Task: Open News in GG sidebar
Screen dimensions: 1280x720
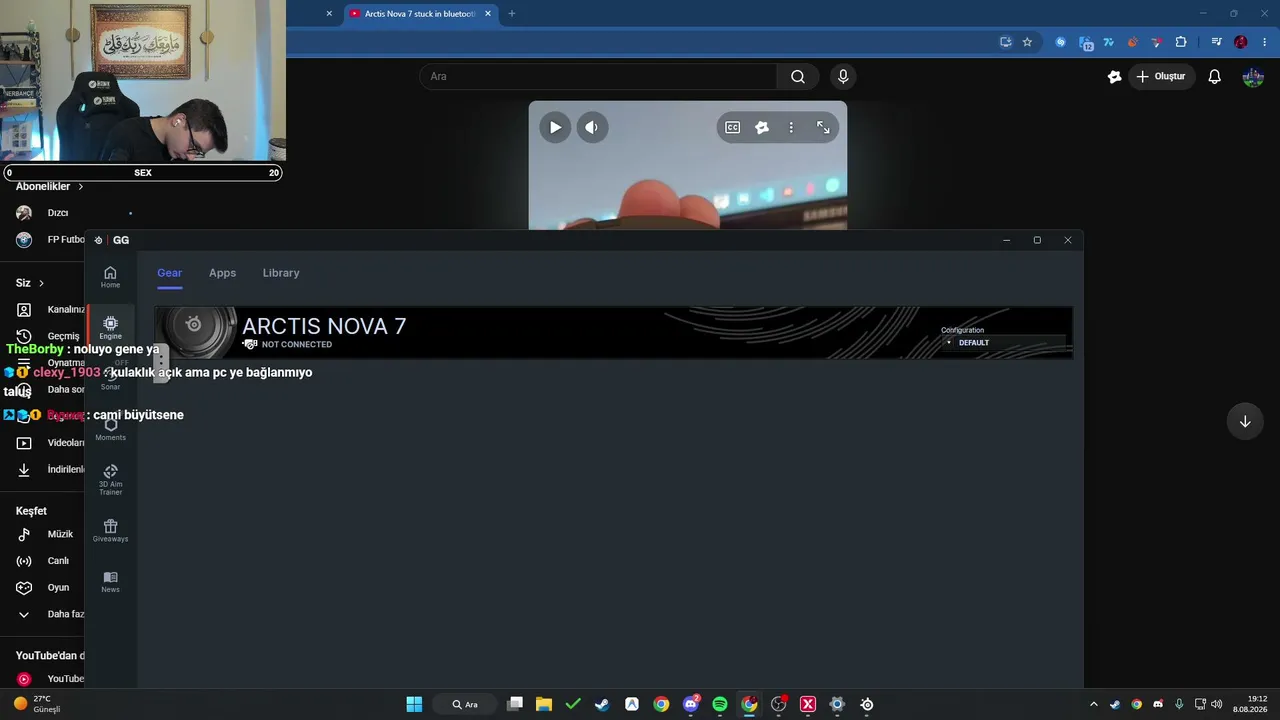Action: [x=110, y=582]
